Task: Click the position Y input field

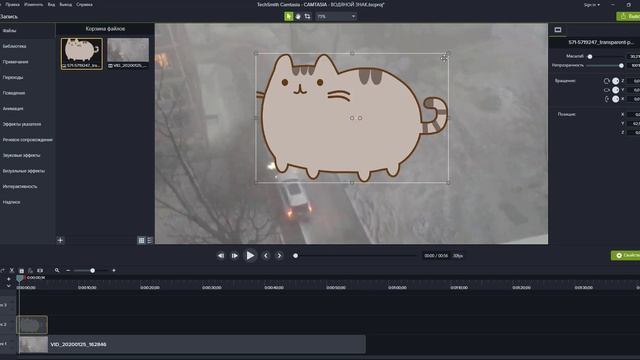Action: (x=633, y=123)
